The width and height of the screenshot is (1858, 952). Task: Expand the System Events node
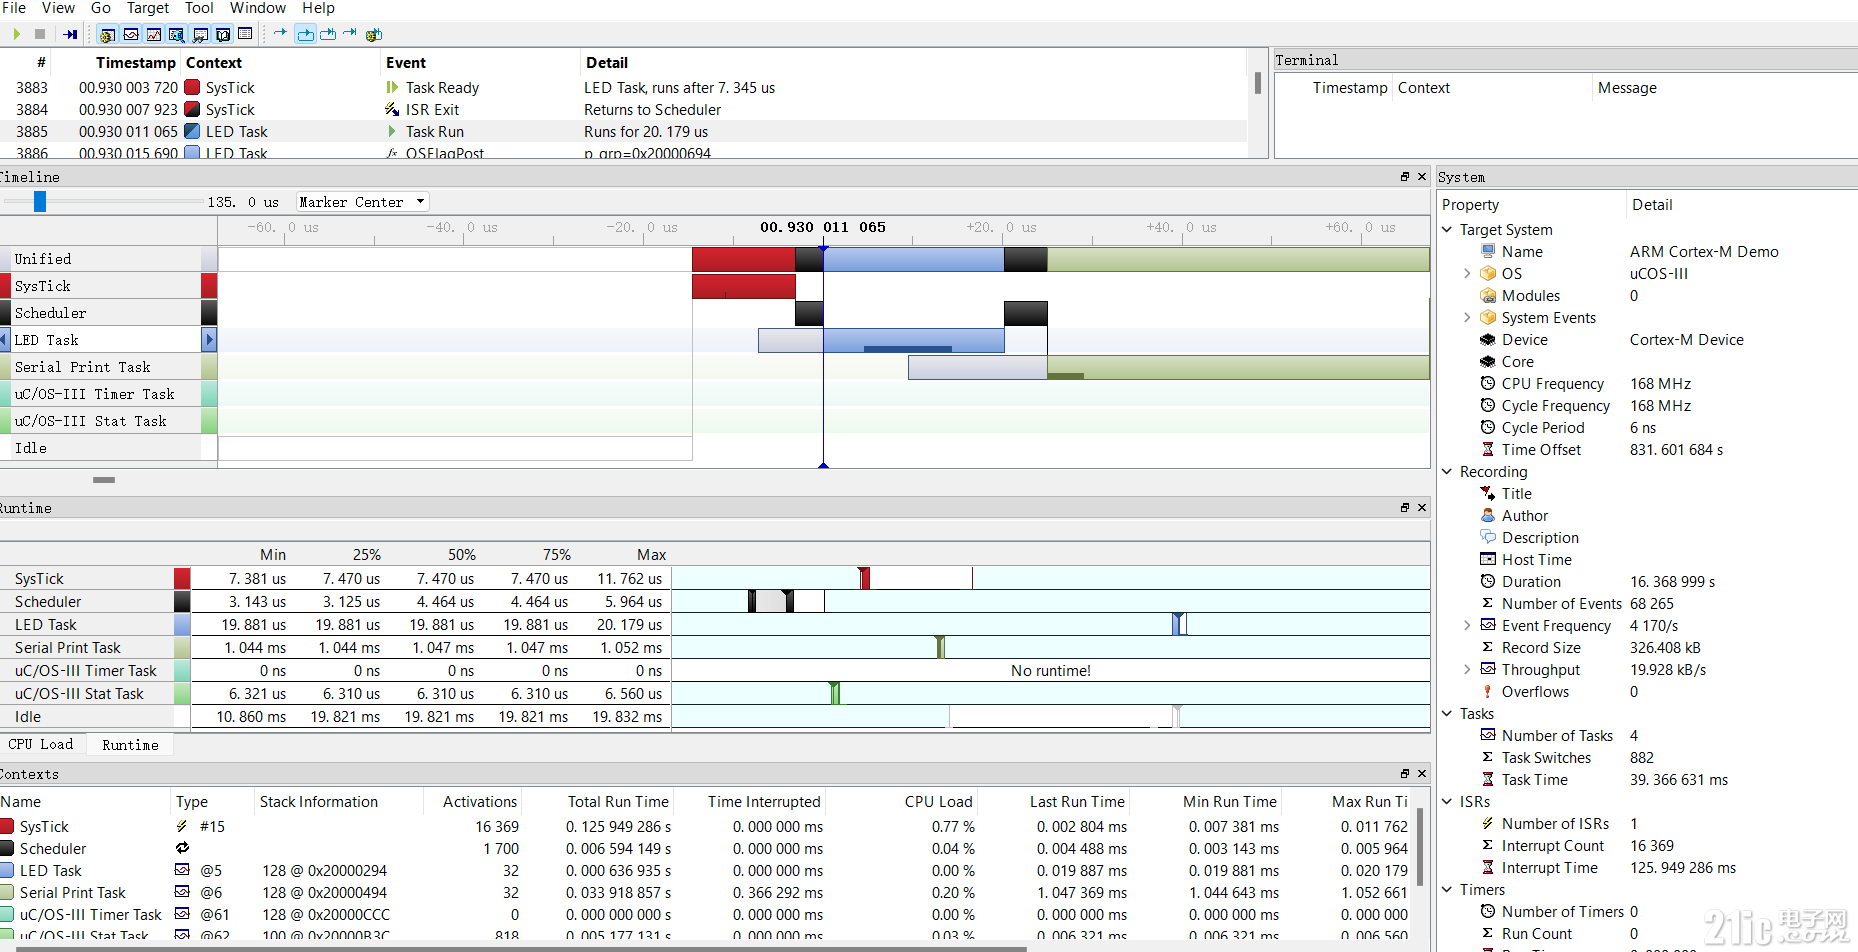[x=1467, y=318]
